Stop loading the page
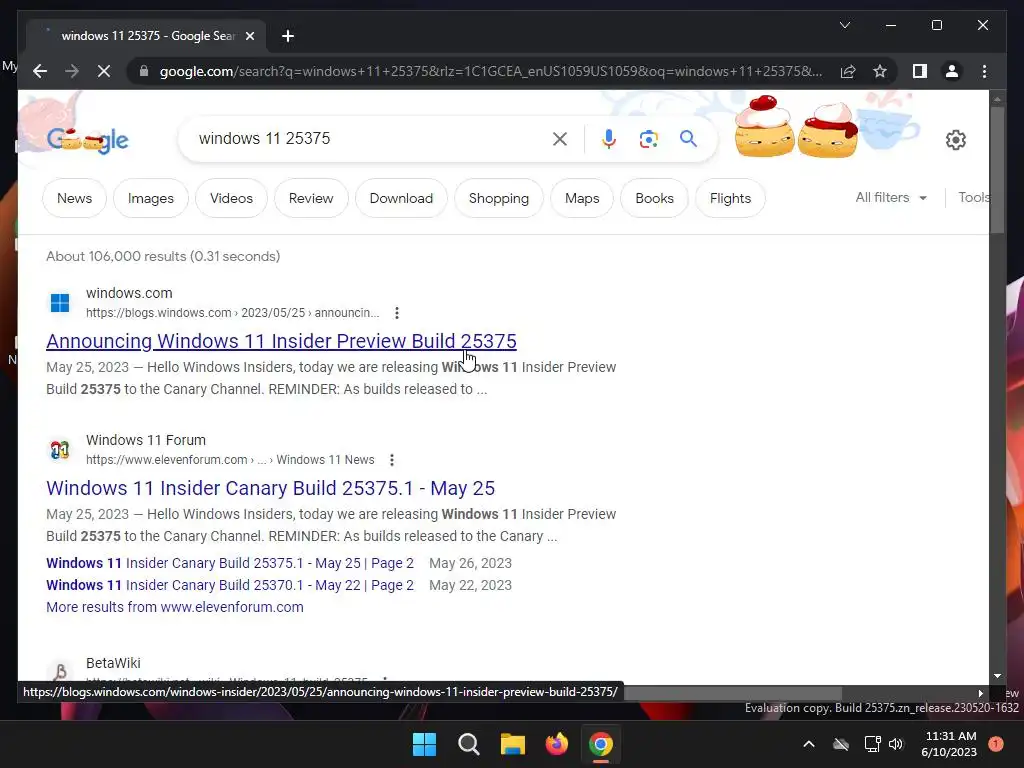The image size is (1024, 768). (x=104, y=71)
